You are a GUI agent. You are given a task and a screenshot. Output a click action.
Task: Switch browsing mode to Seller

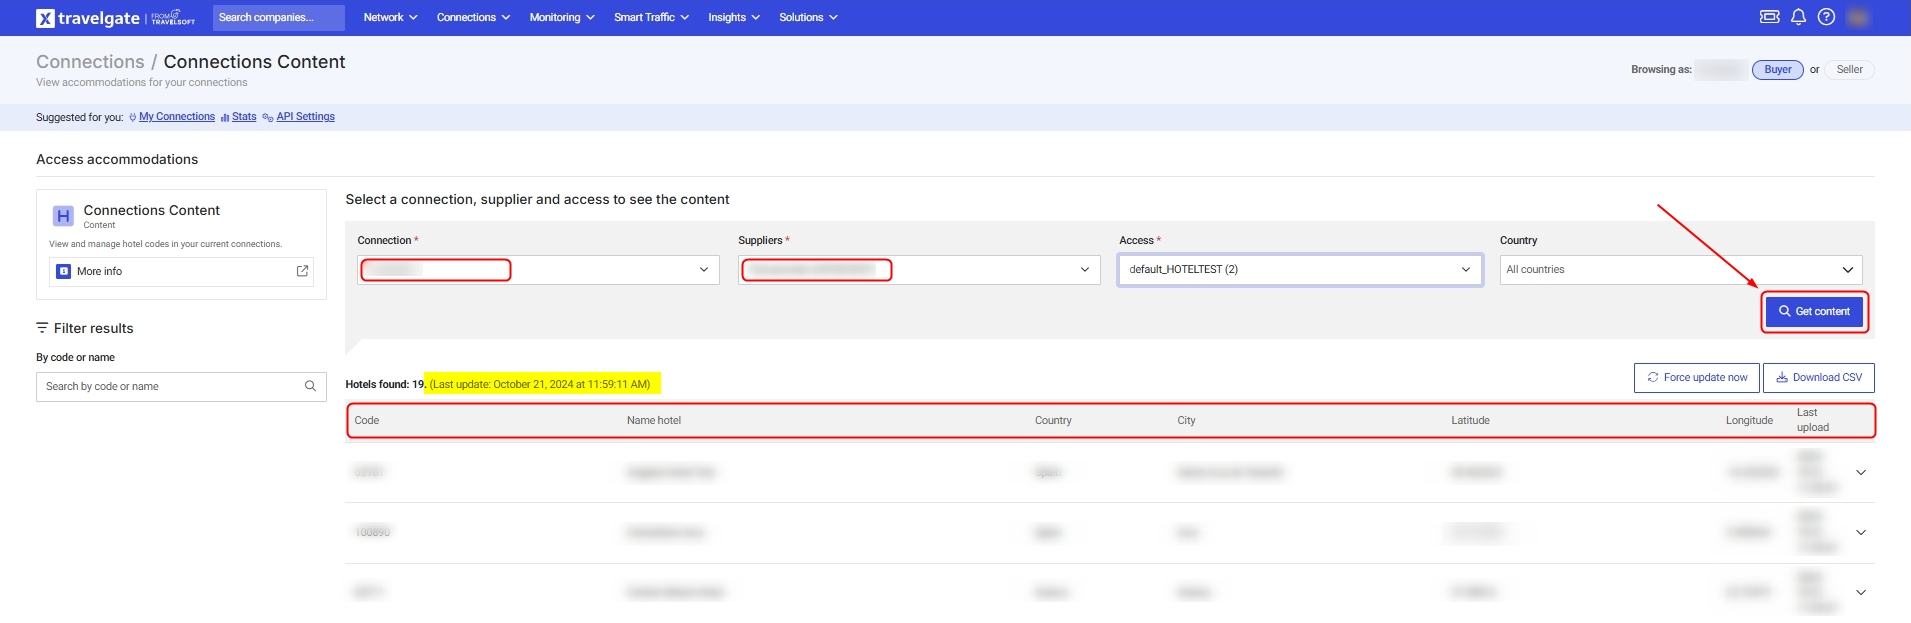click(1849, 70)
